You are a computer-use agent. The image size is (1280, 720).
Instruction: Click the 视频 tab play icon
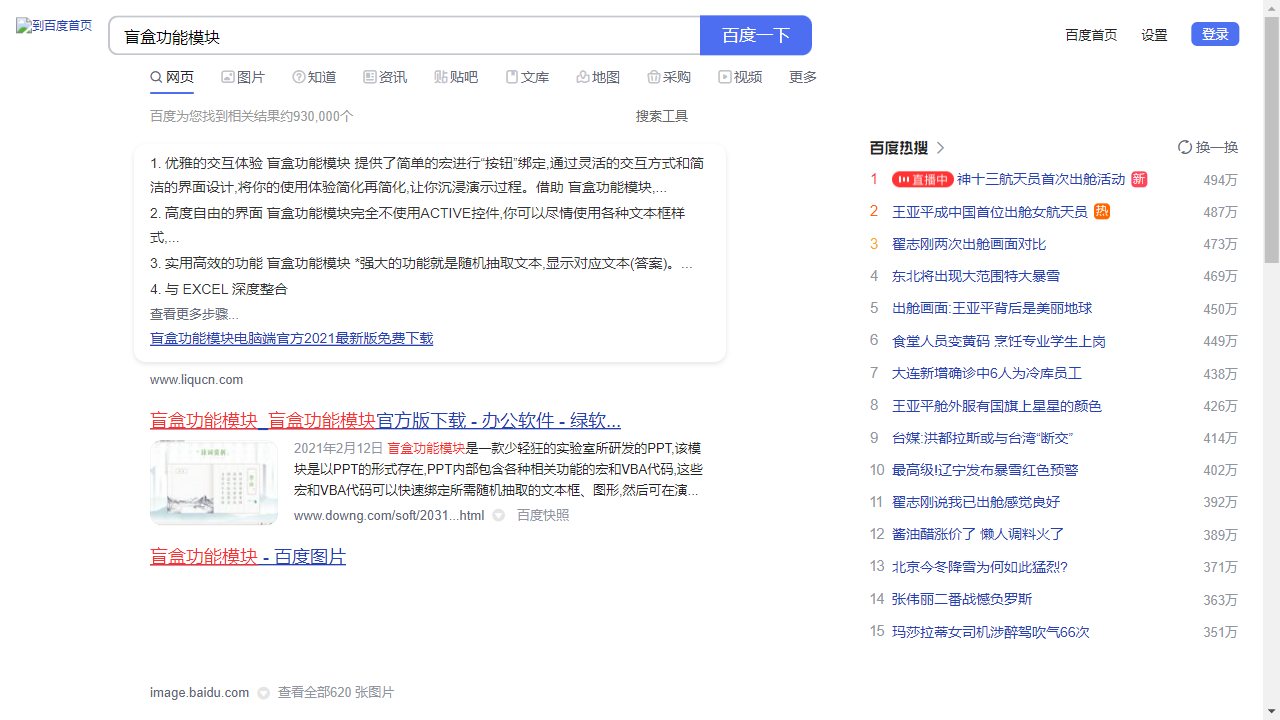[725, 77]
